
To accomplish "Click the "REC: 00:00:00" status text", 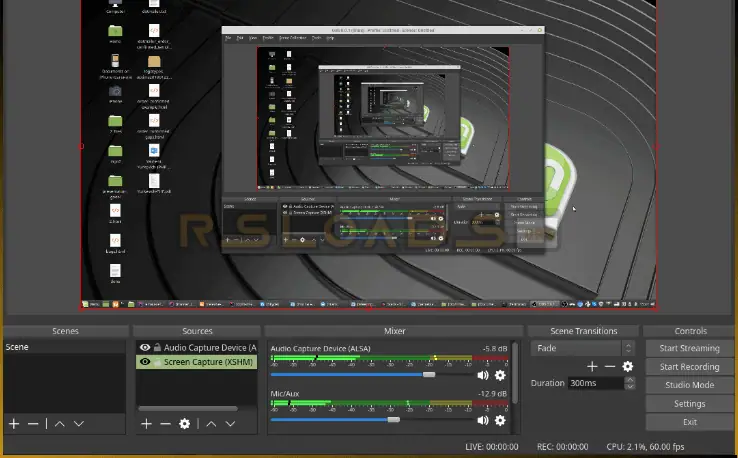I will (x=562, y=447).
